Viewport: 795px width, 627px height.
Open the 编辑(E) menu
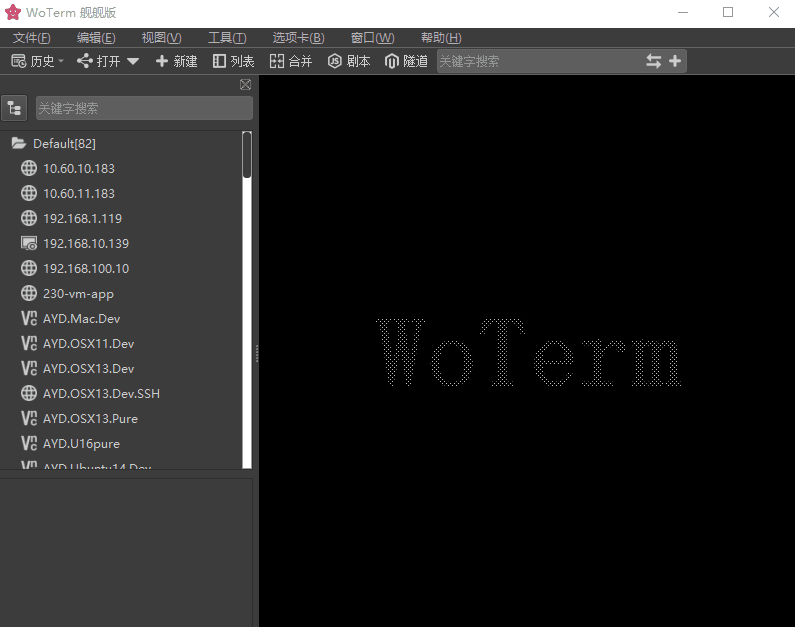pyautogui.click(x=96, y=38)
